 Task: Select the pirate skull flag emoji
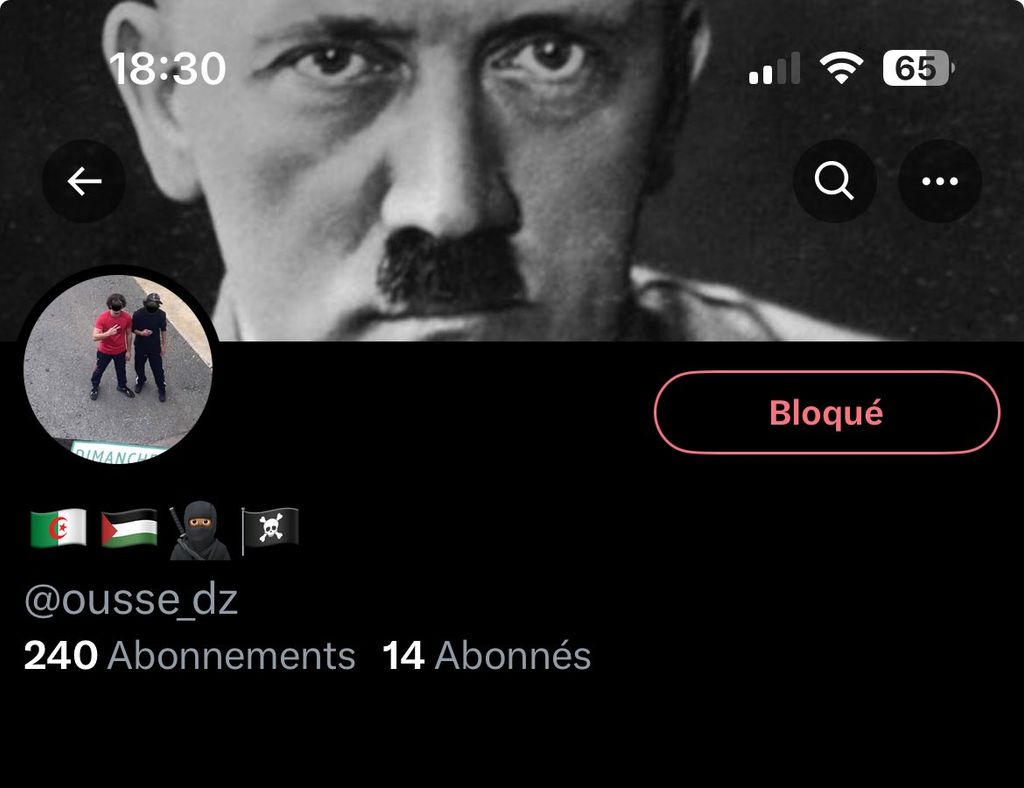(270, 529)
